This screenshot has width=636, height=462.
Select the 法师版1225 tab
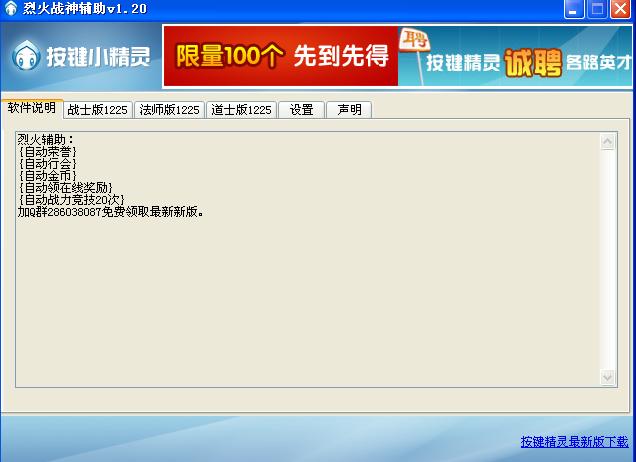169,110
